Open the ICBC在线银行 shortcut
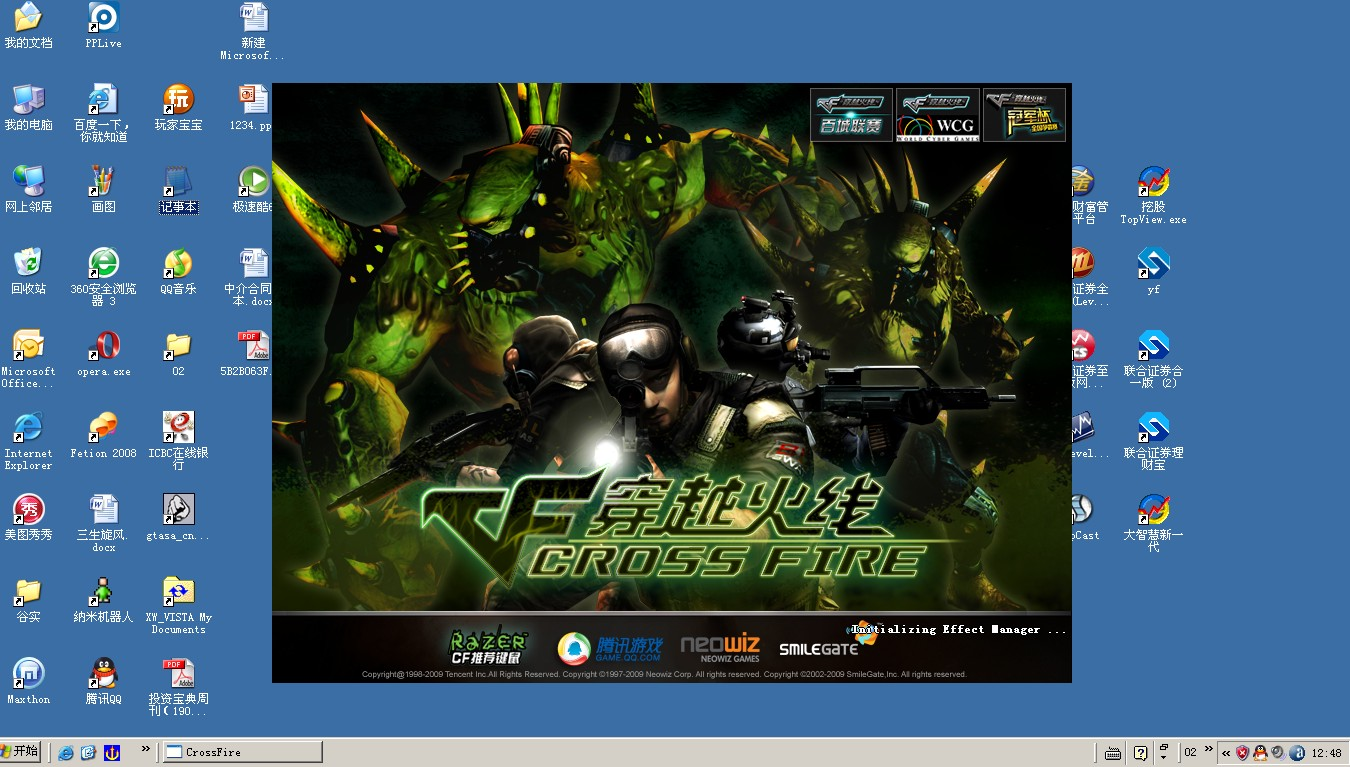The image size is (1350, 767). [x=178, y=441]
